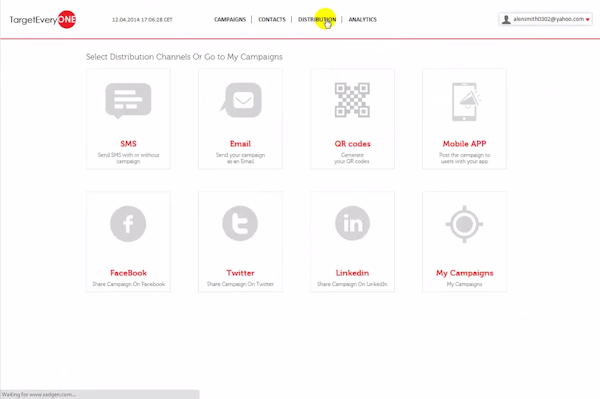The height and width of the screenshot is (399, 600).
Task: Select the FaceBook title link
Action: (x=128, y=273)
